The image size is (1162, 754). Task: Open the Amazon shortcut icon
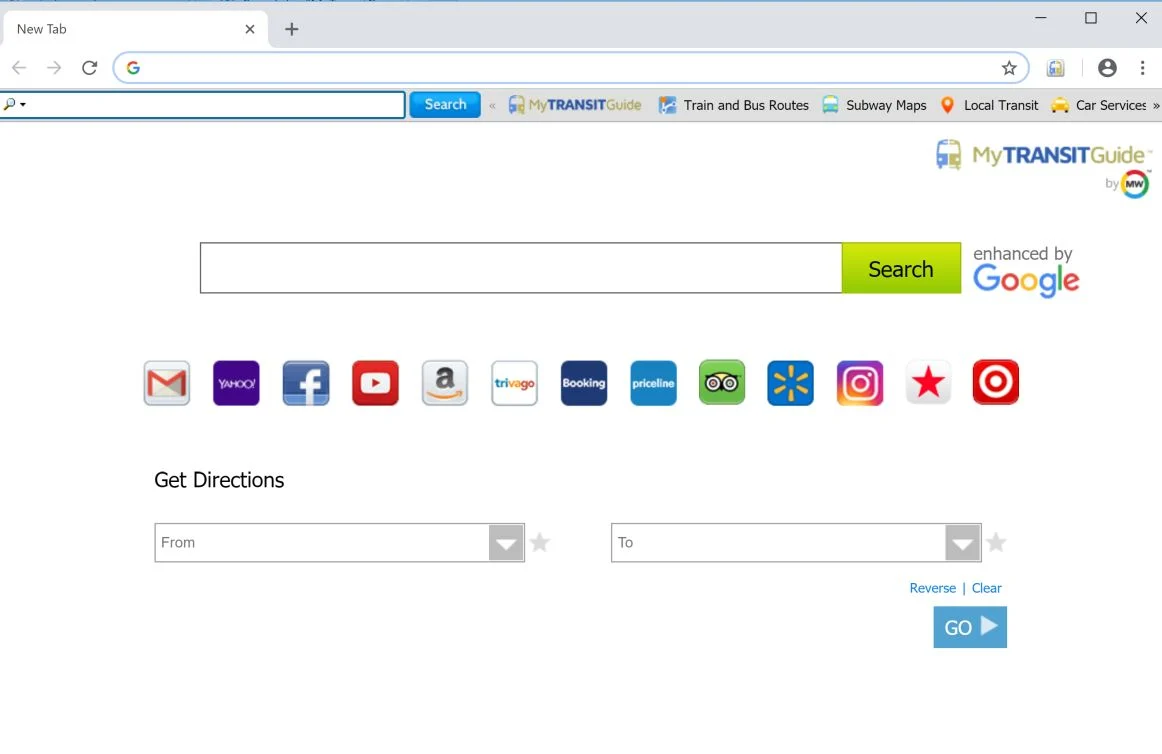[x=445, y=383]
